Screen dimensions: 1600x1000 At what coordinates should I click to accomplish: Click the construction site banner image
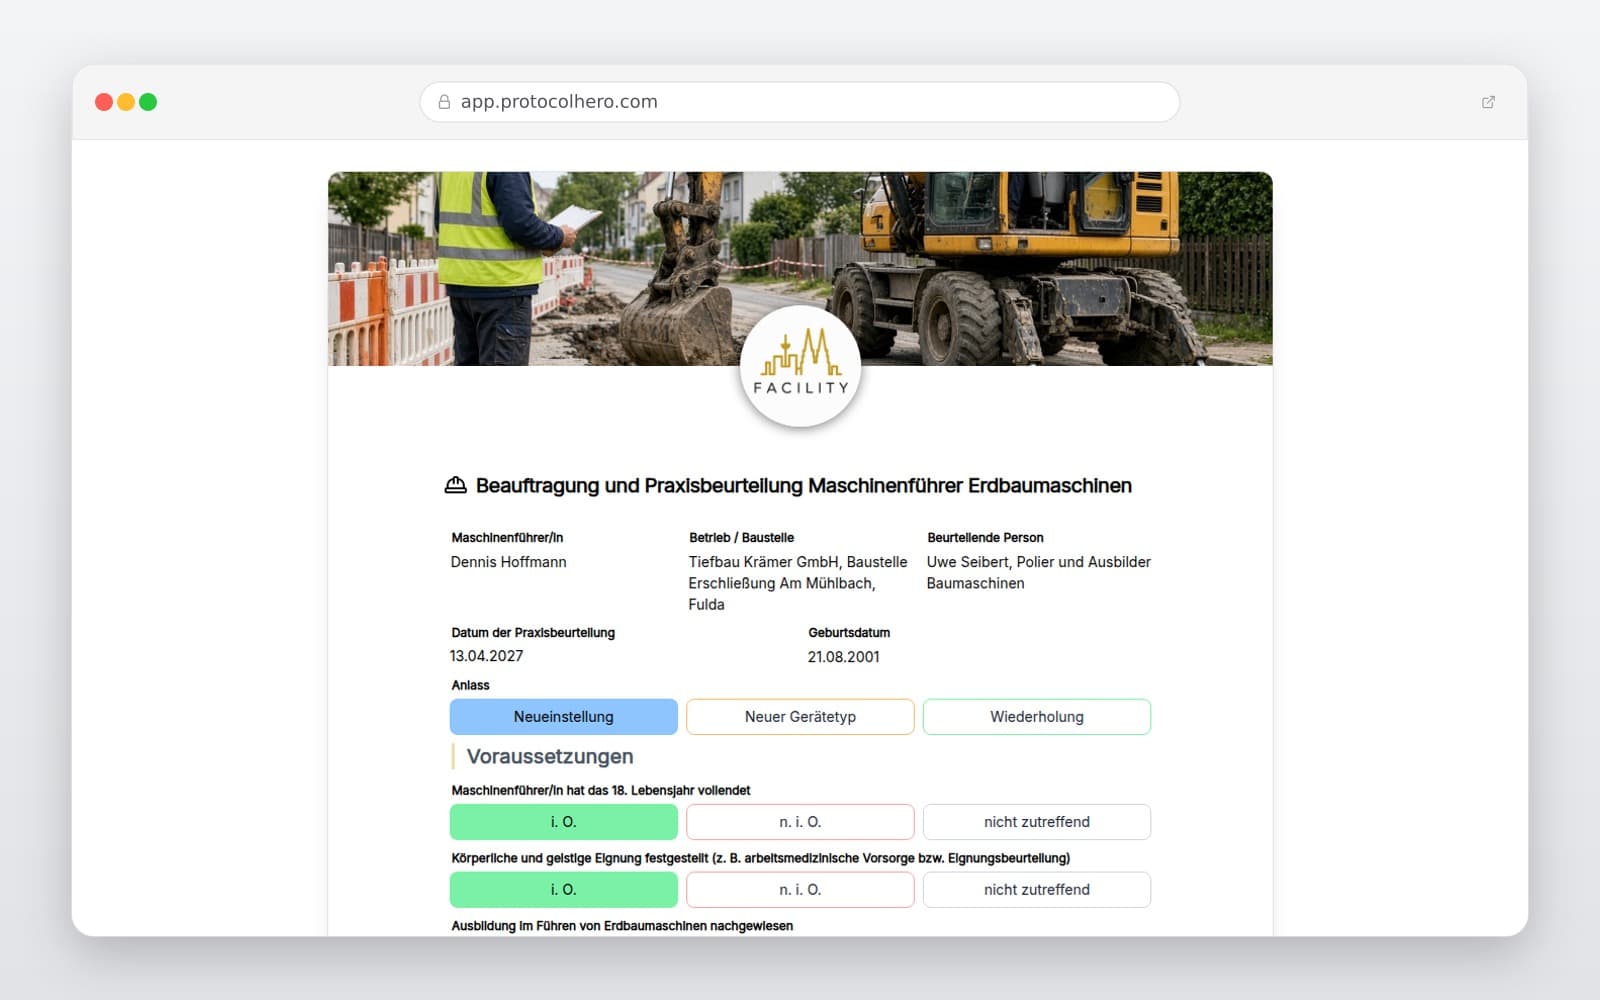800,268
